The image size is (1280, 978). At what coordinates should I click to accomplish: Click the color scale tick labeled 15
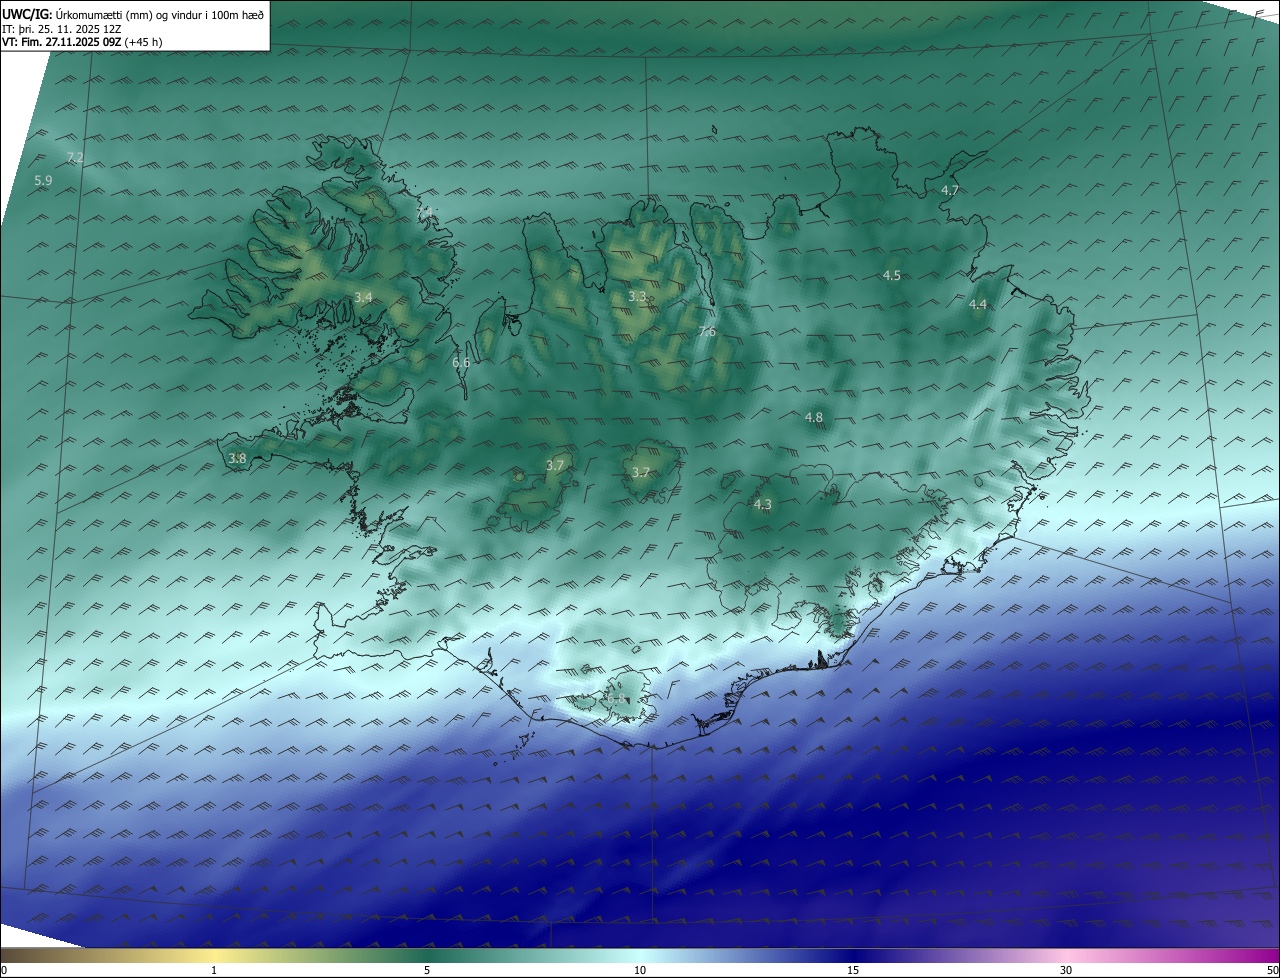point(853,970)
